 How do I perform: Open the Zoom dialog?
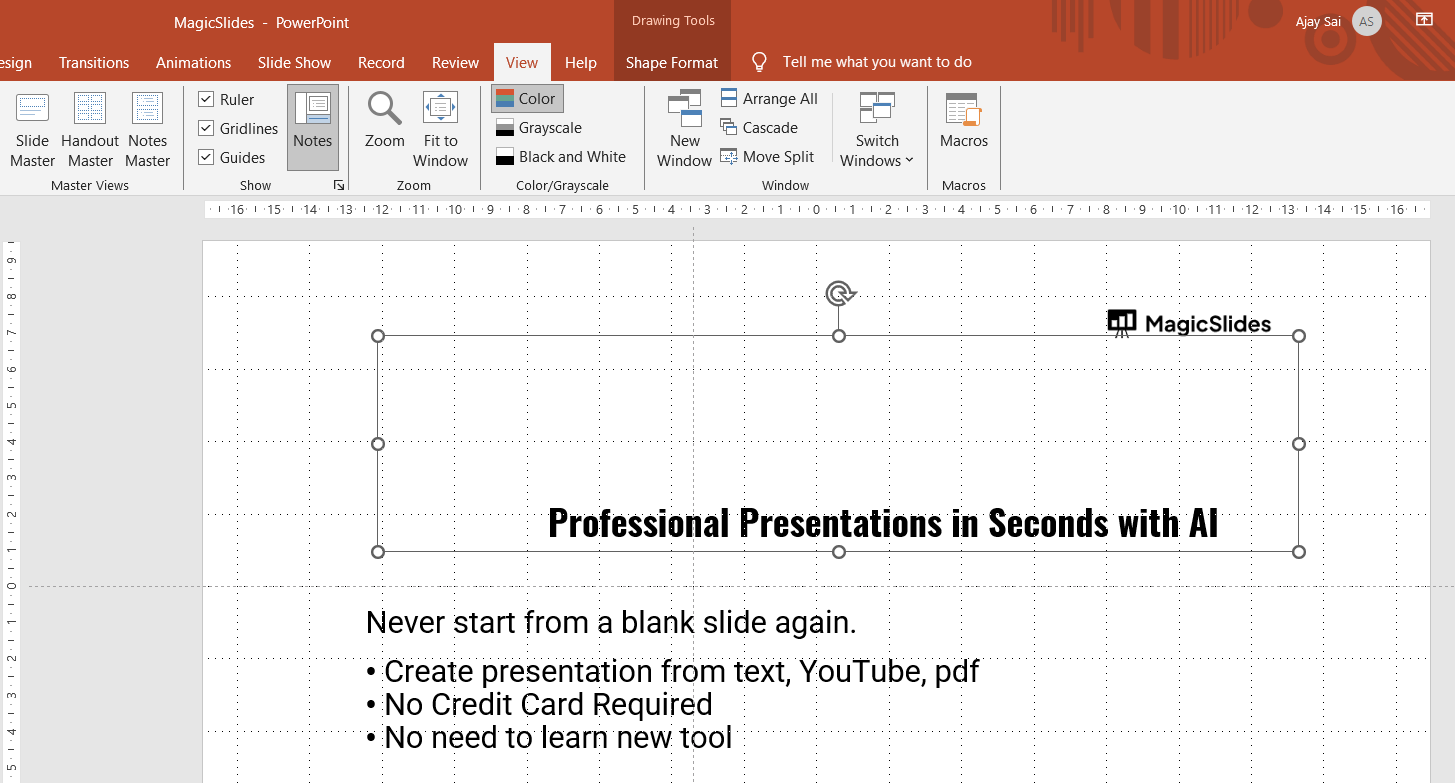click(384, 120)
